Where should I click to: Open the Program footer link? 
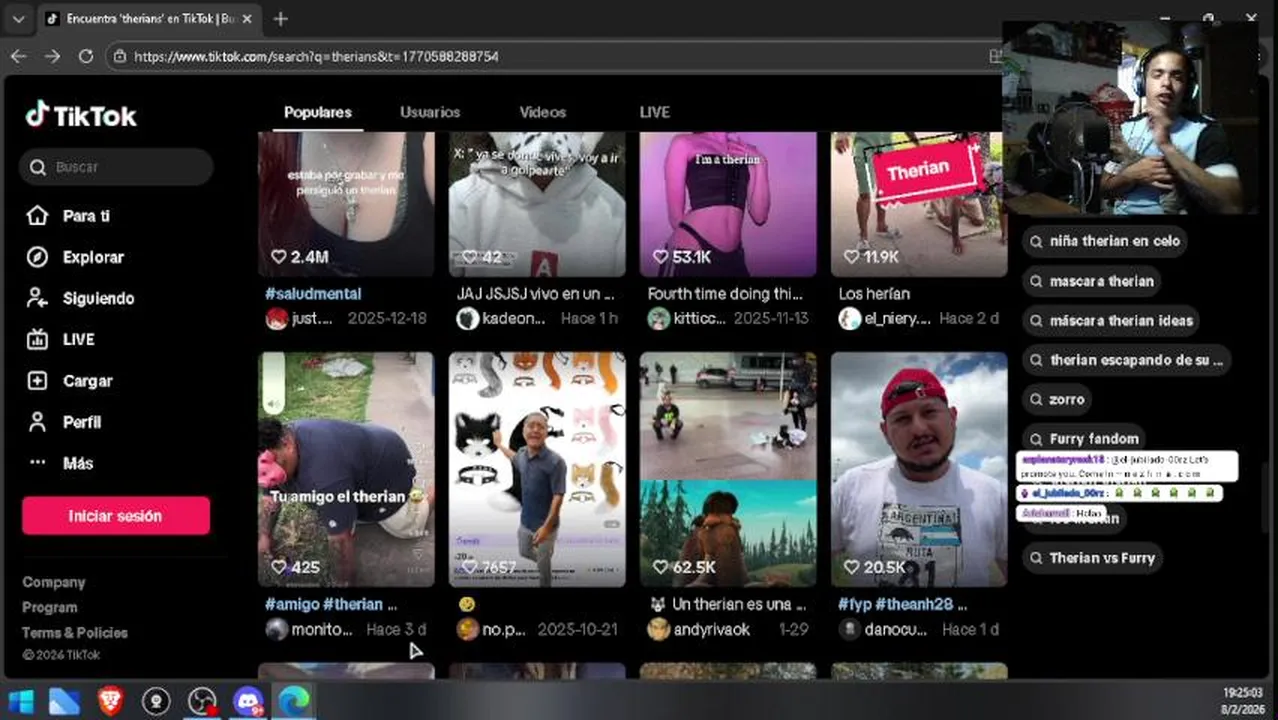click(50, 607)
